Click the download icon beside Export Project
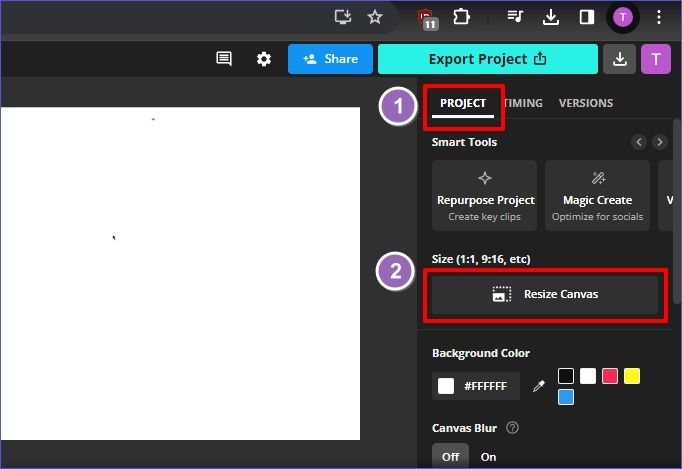 pos(620,59)
